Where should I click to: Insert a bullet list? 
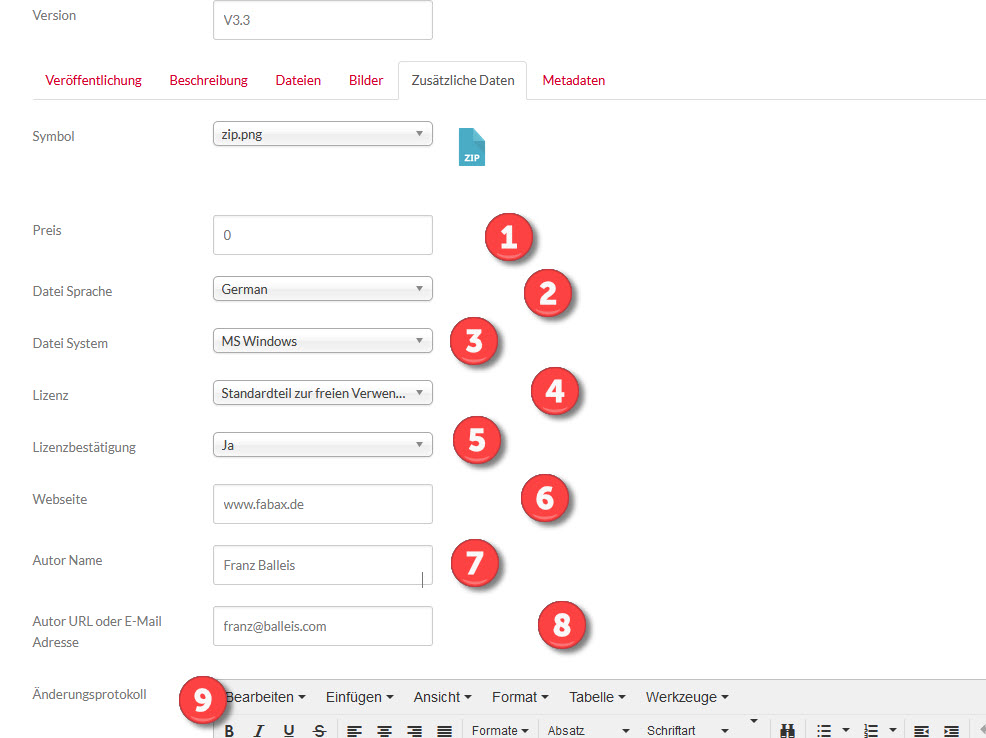pyautogui.click(x=824, y=730)
